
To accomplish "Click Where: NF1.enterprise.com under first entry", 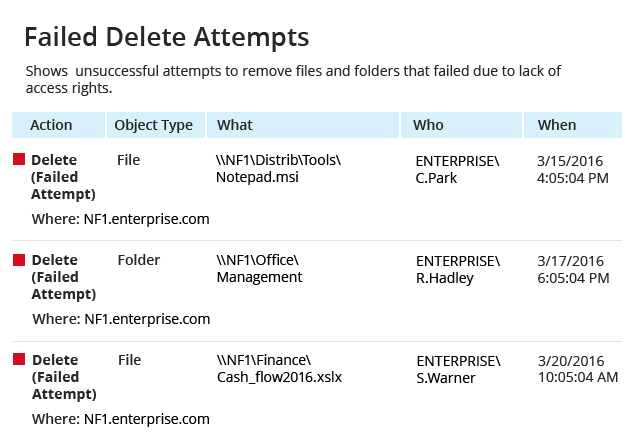I will 121,219.
